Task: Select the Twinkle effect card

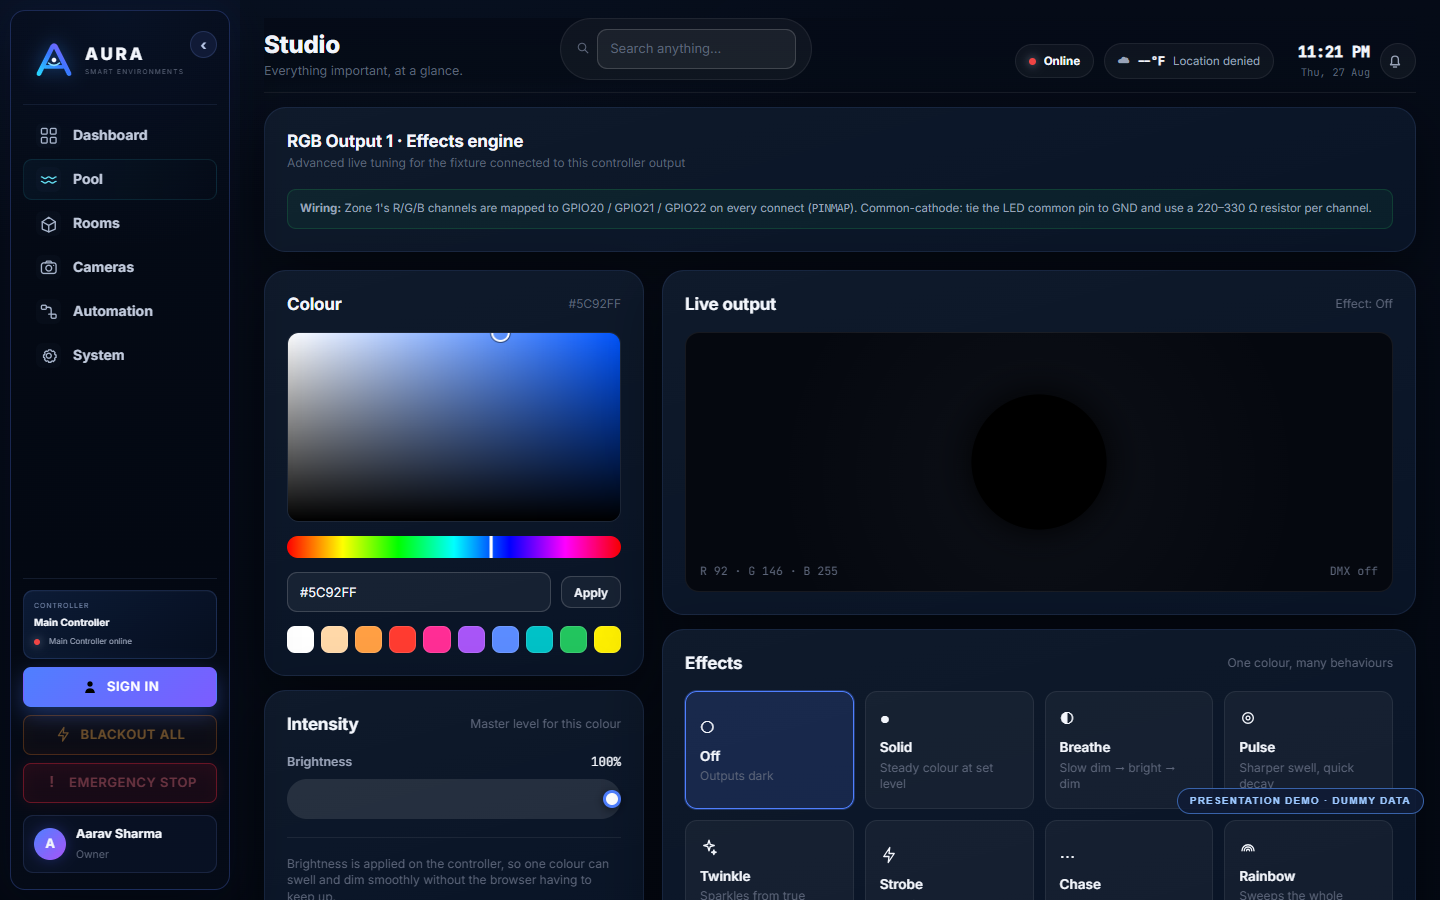Action: 769,860
